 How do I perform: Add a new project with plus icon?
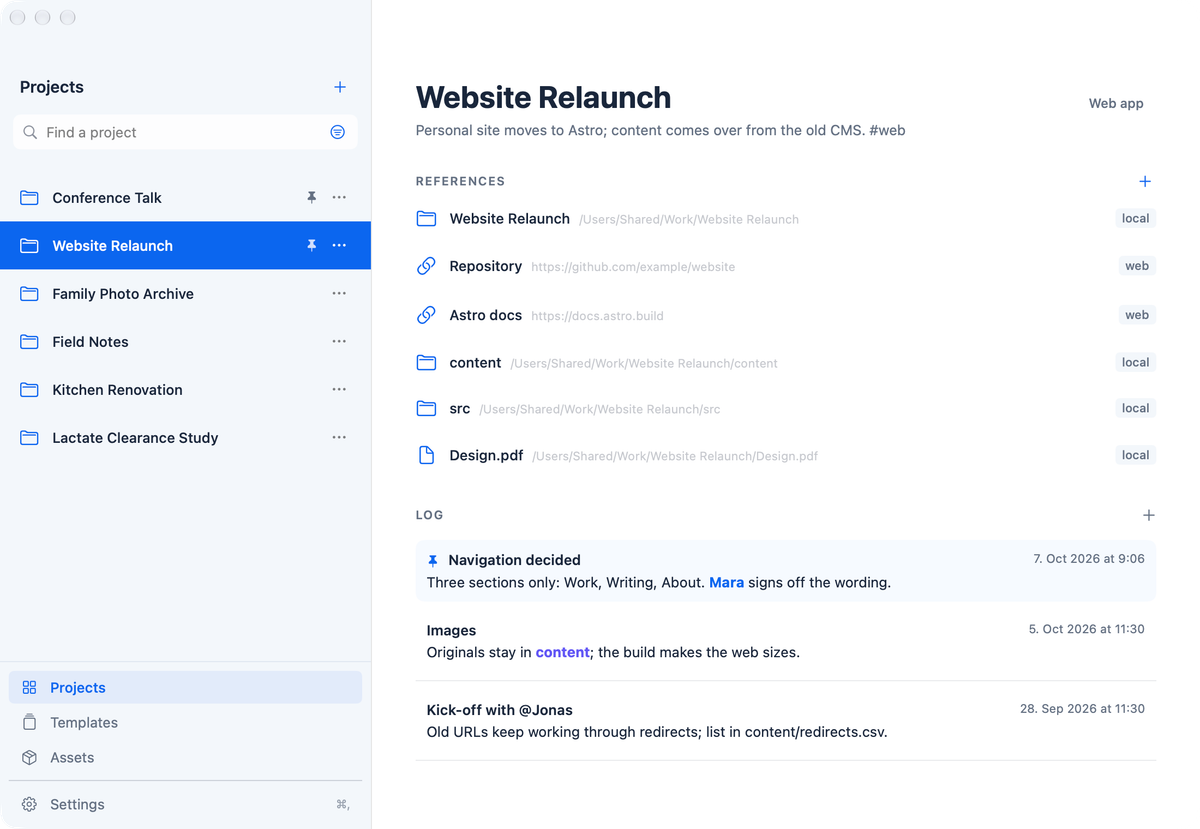coord(340,87)
